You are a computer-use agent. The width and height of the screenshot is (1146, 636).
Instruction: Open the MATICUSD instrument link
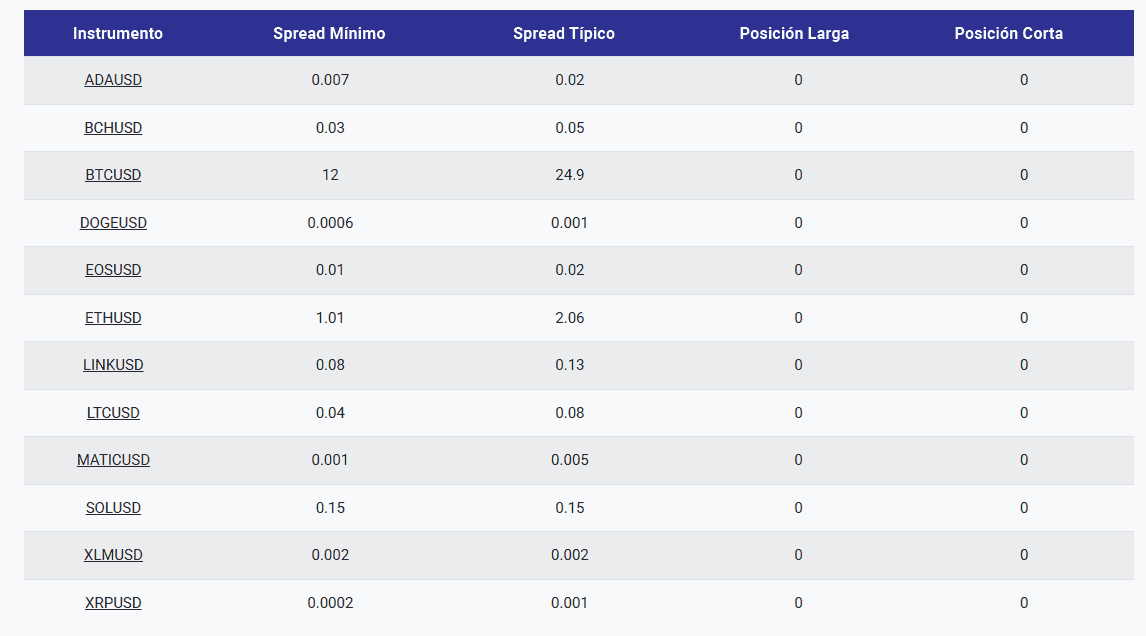click(x=113, y=461)
